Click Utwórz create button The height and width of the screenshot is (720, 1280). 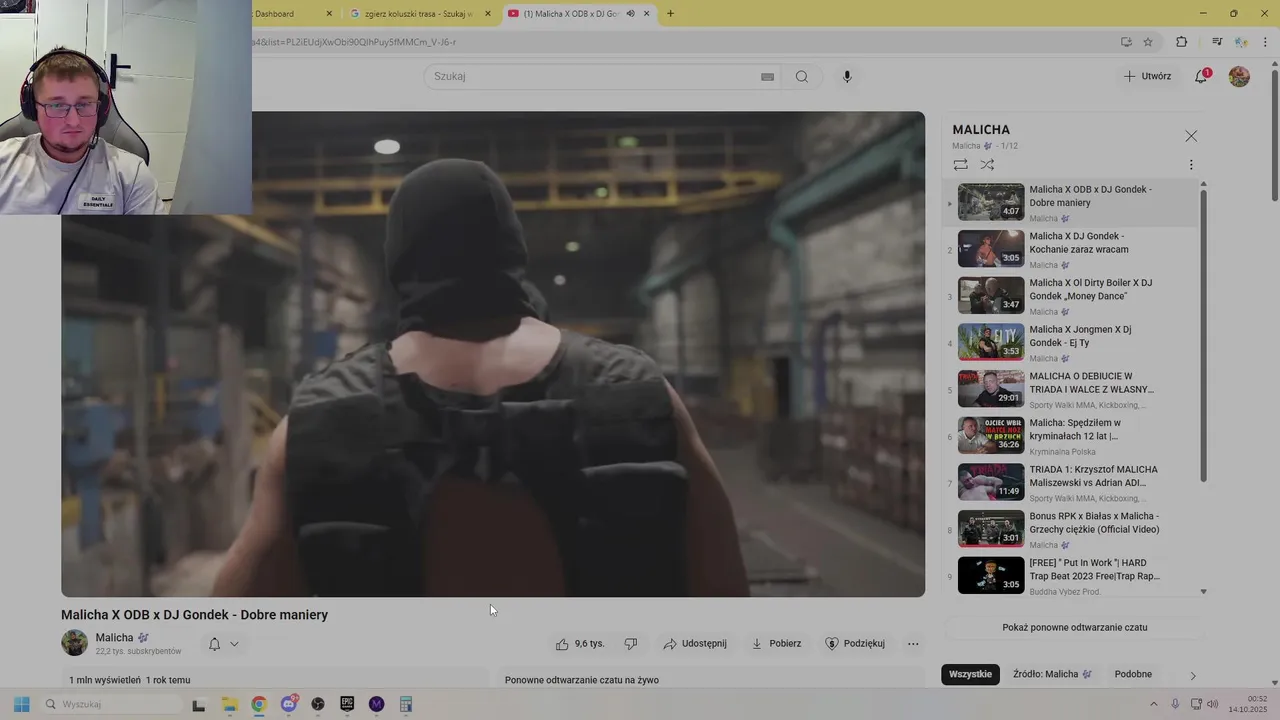coord(1147,76)
